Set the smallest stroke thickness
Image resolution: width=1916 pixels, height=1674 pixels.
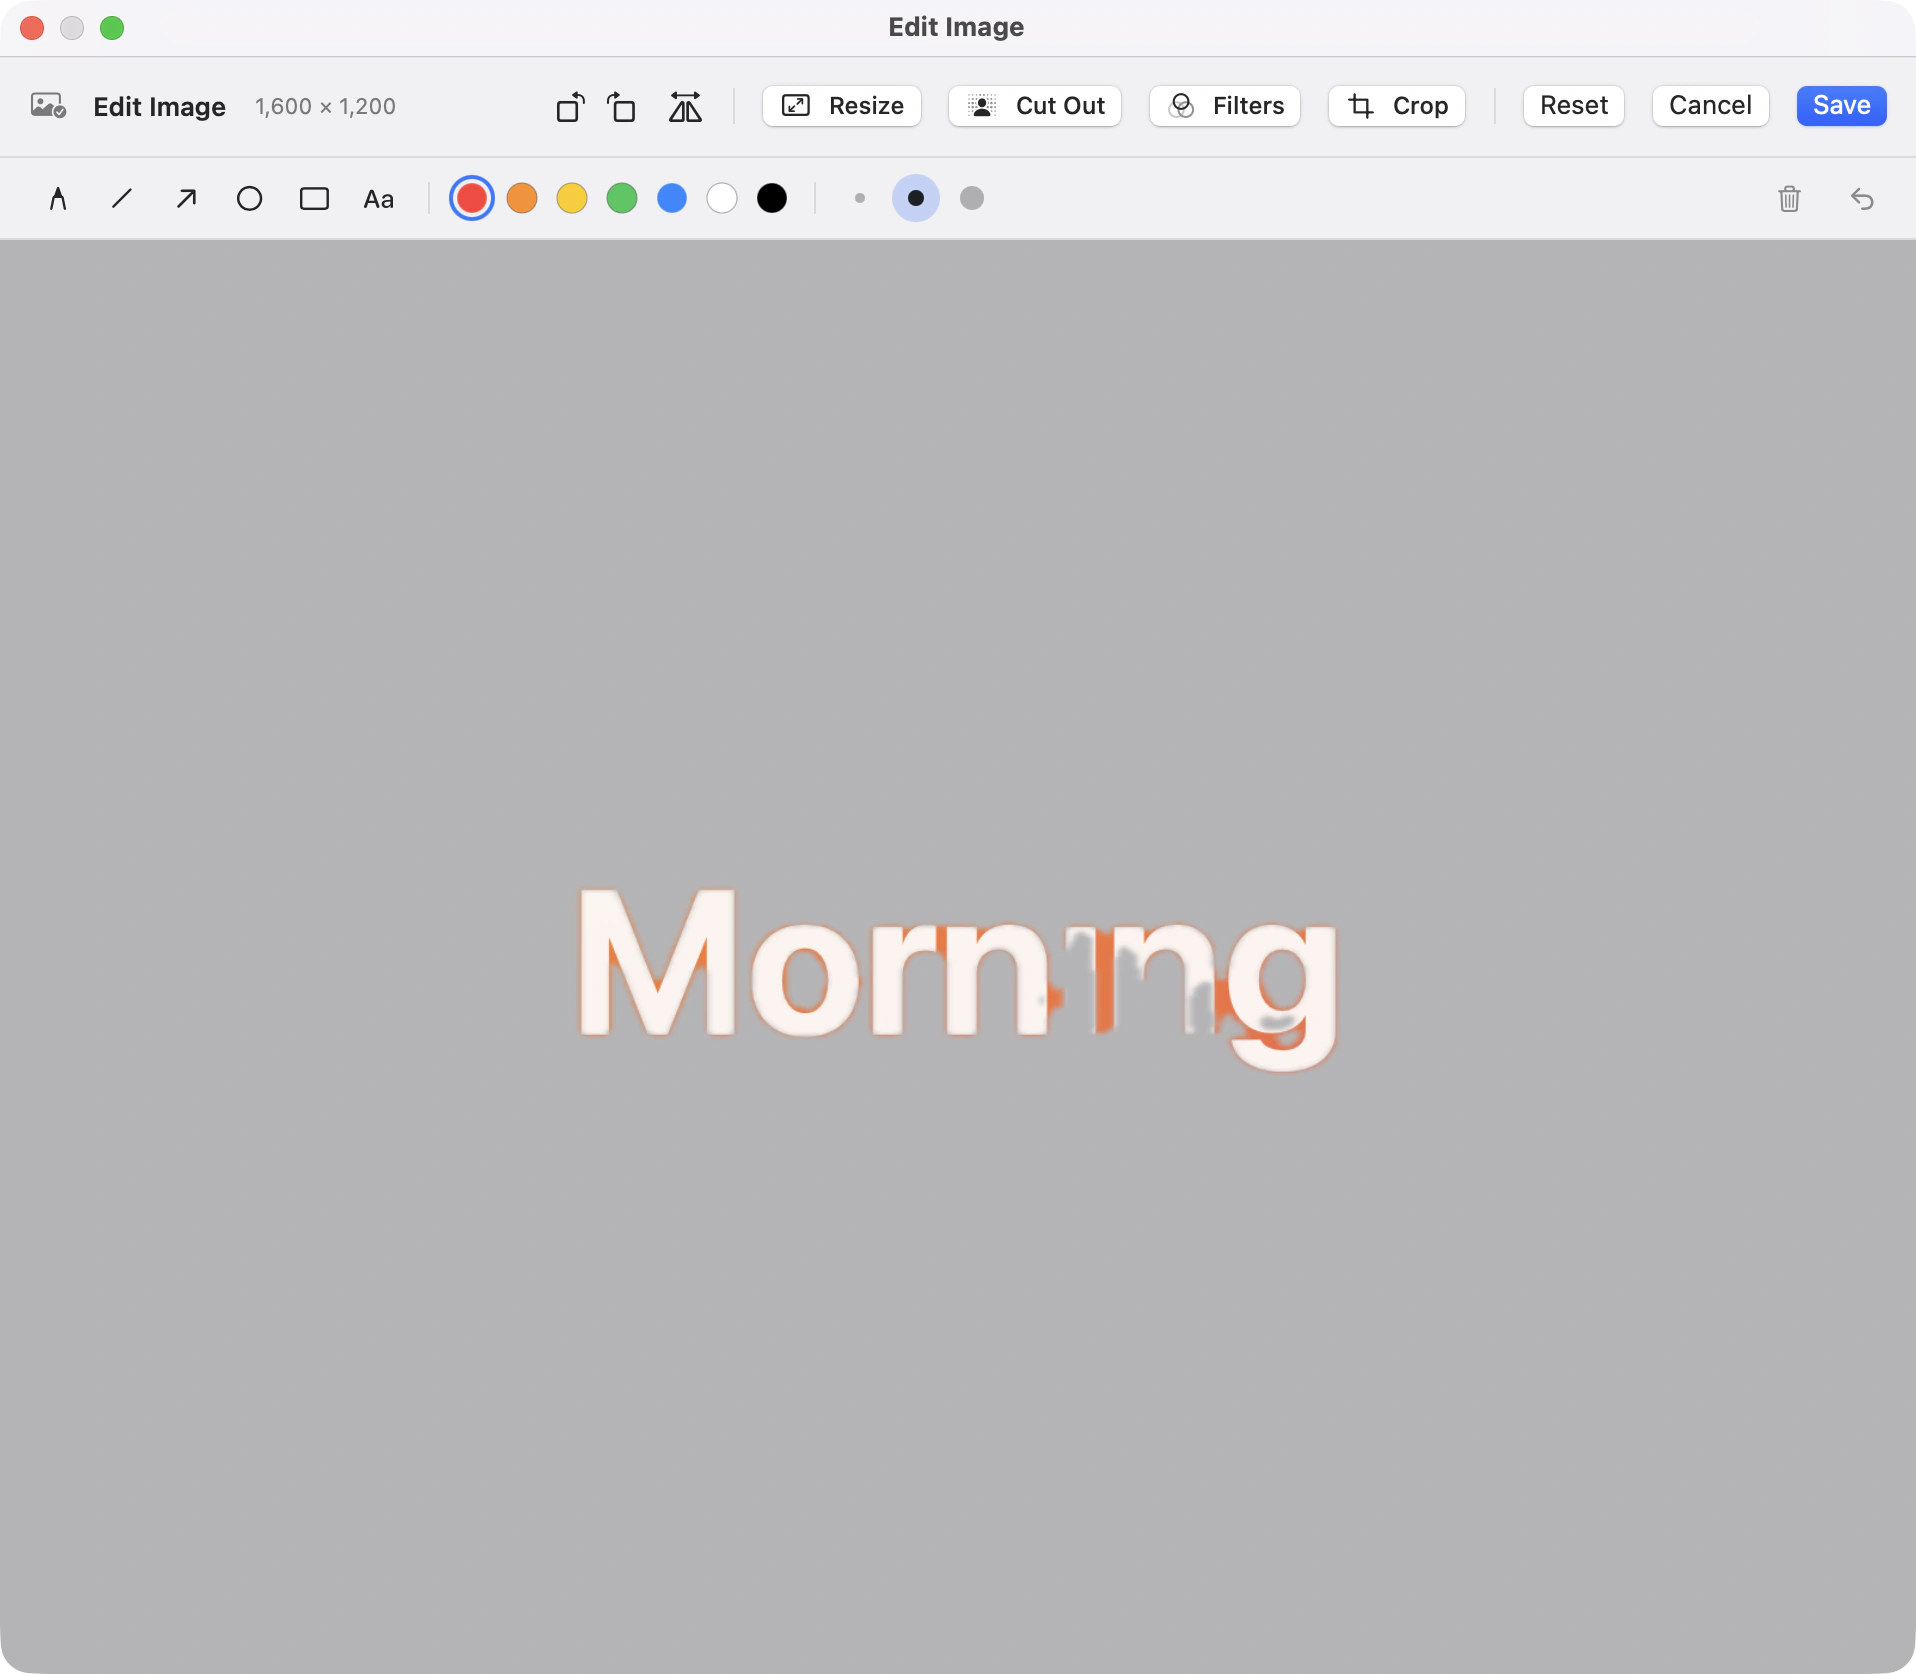tap(860, 198)
